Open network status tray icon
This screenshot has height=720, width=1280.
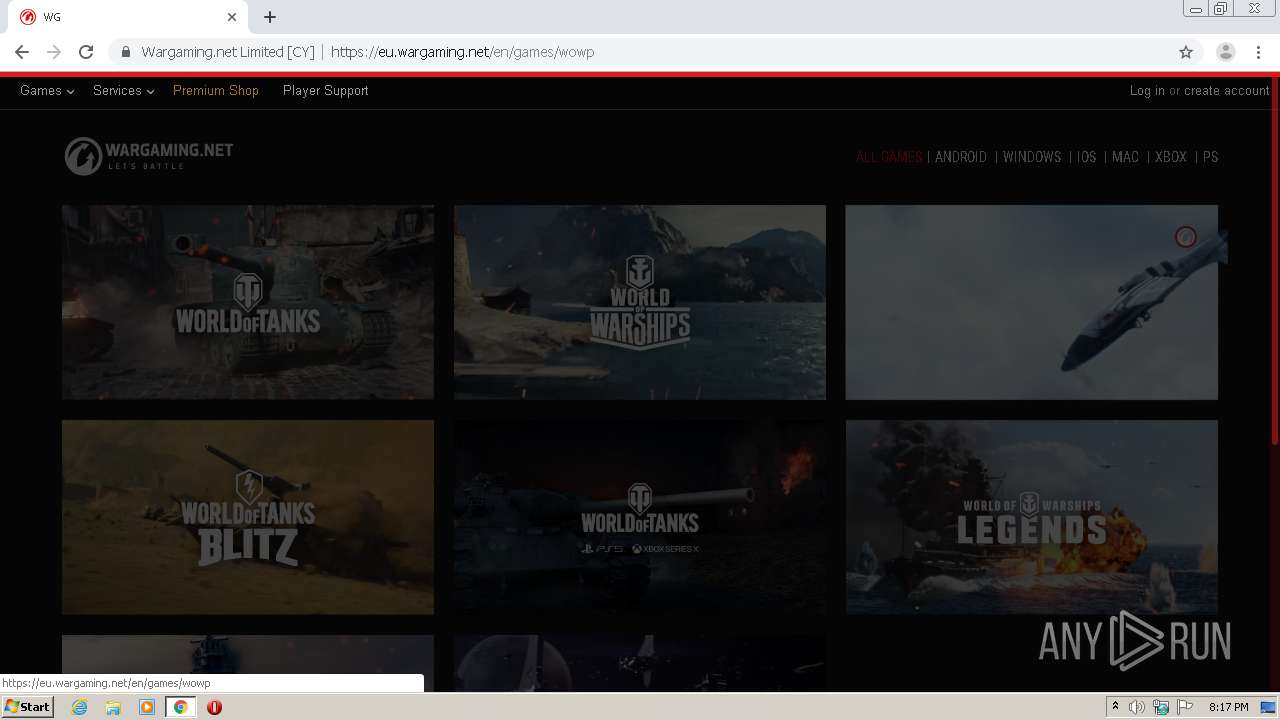coord(1161,707)
